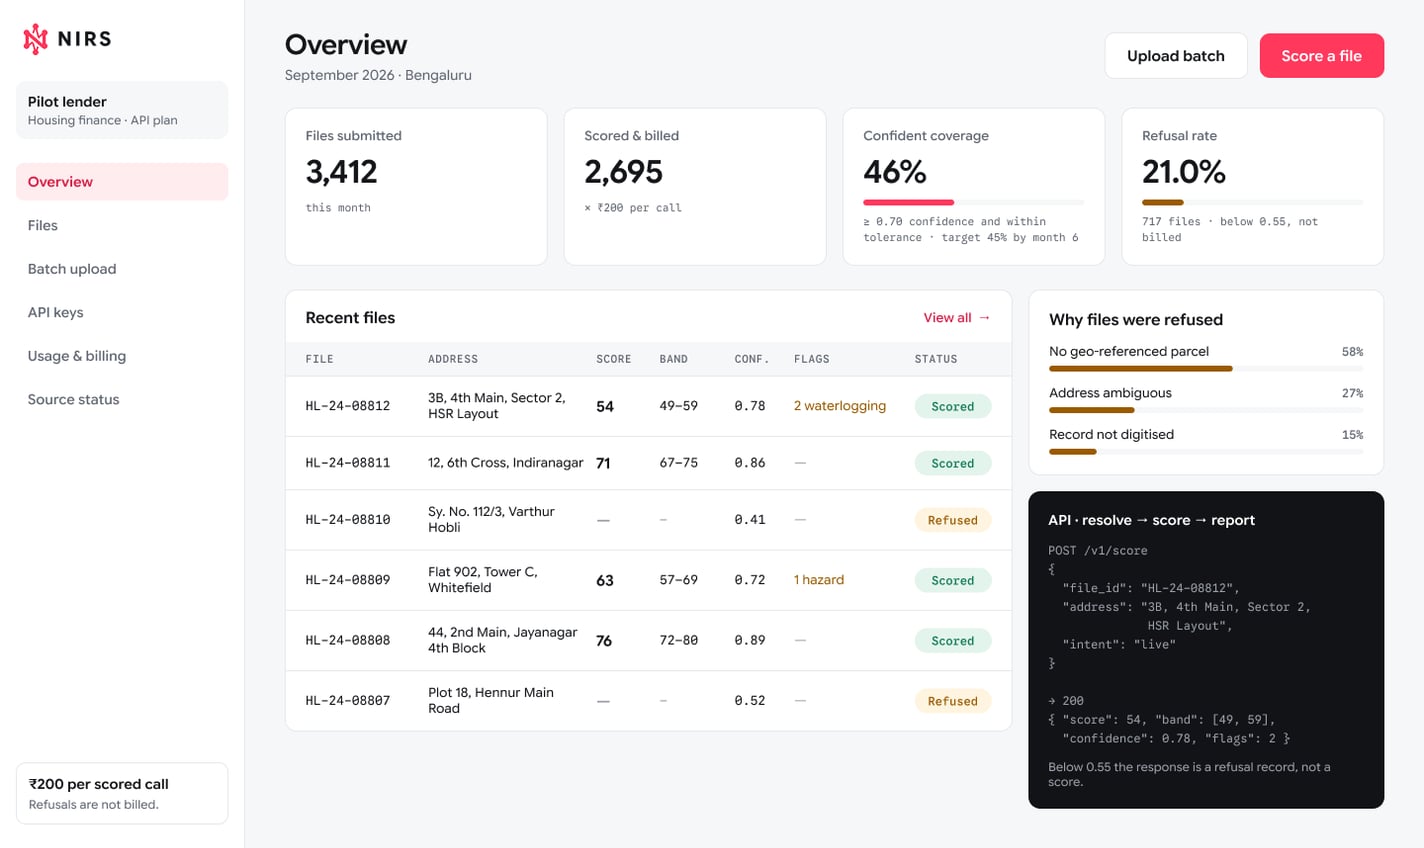Check Source status page
The width and height of the screenshot is (1424, 848).
pyautogui.click(x=122, y=399)
